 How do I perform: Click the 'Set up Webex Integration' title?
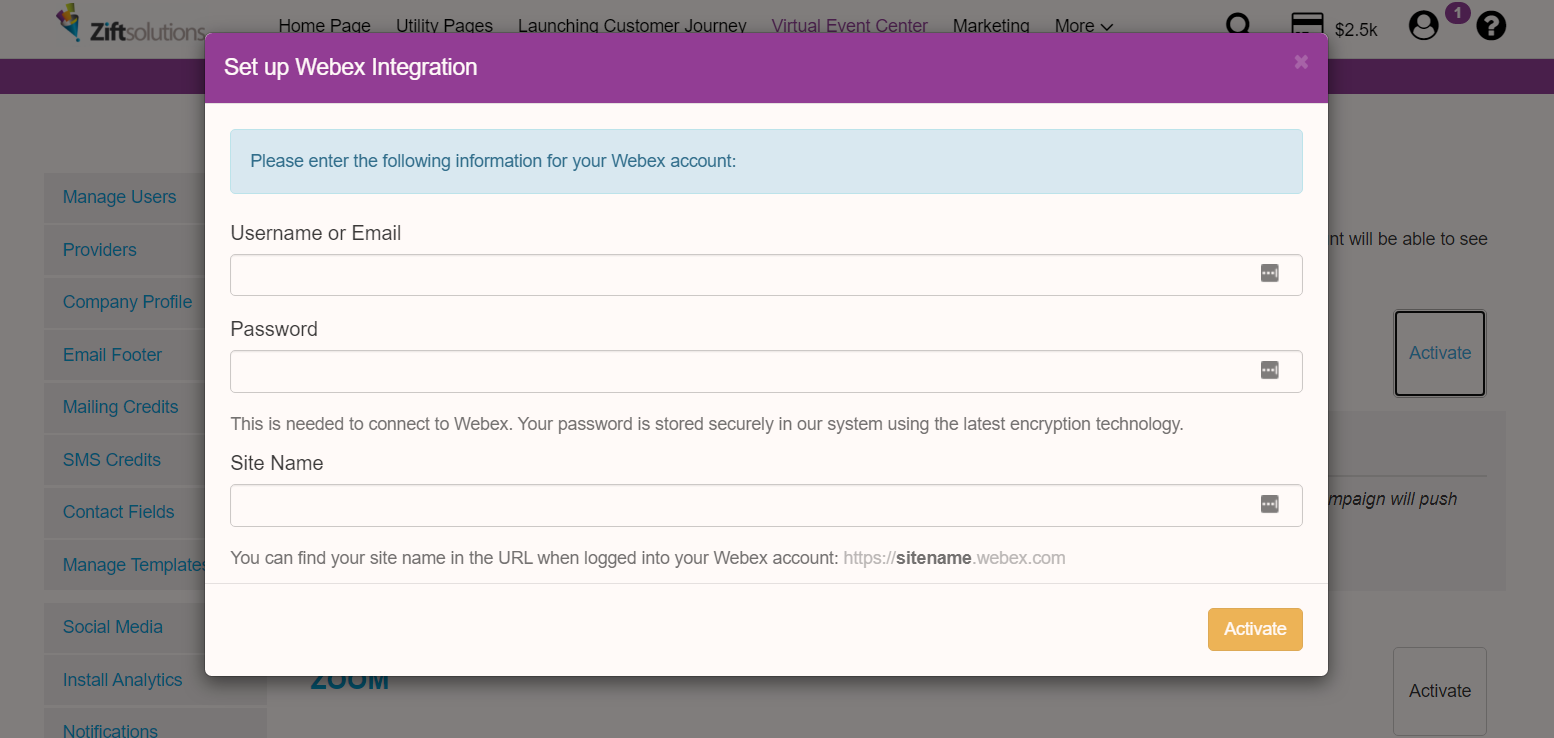click(350, 67)
